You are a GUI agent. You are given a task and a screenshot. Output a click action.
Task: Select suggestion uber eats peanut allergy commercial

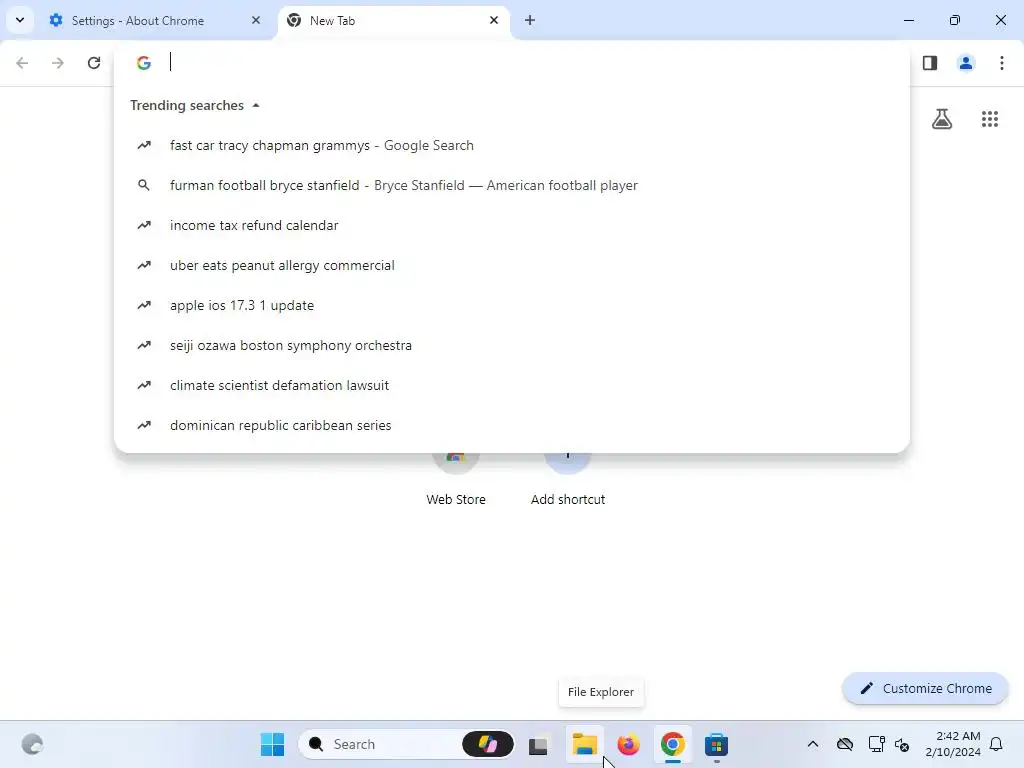(x=512, y=266)
